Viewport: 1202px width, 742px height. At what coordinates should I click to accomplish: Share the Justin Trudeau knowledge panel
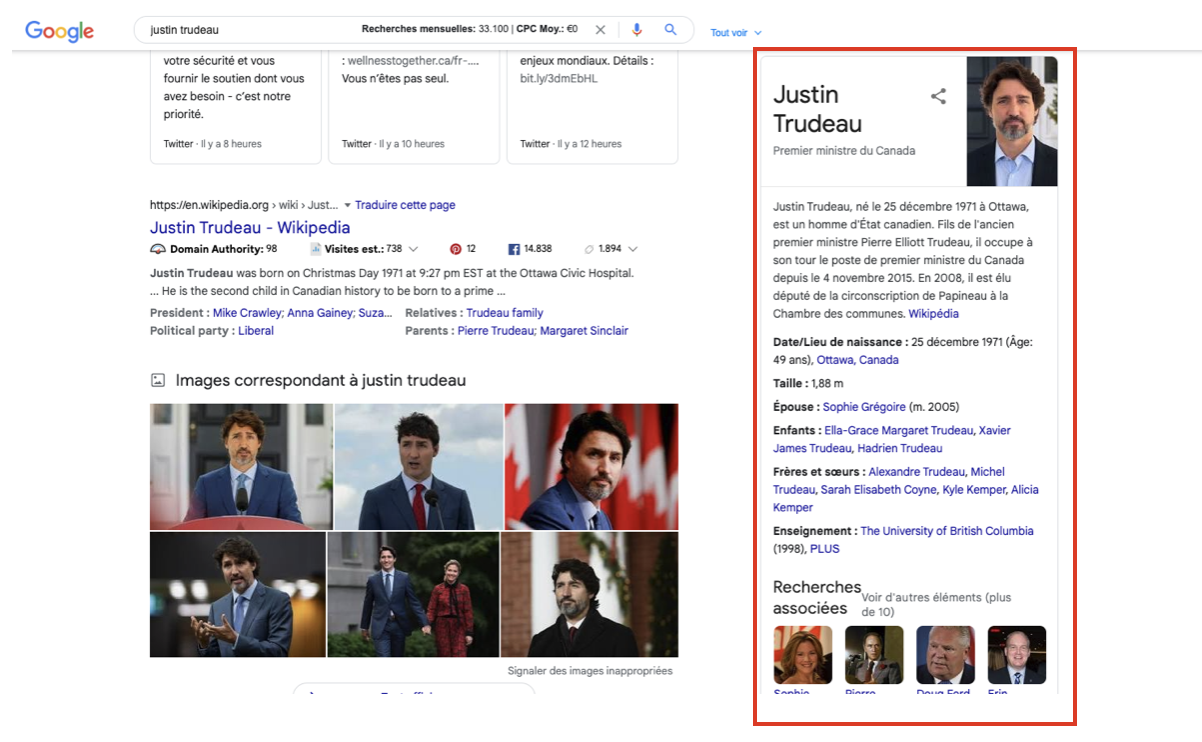(938, 97)
